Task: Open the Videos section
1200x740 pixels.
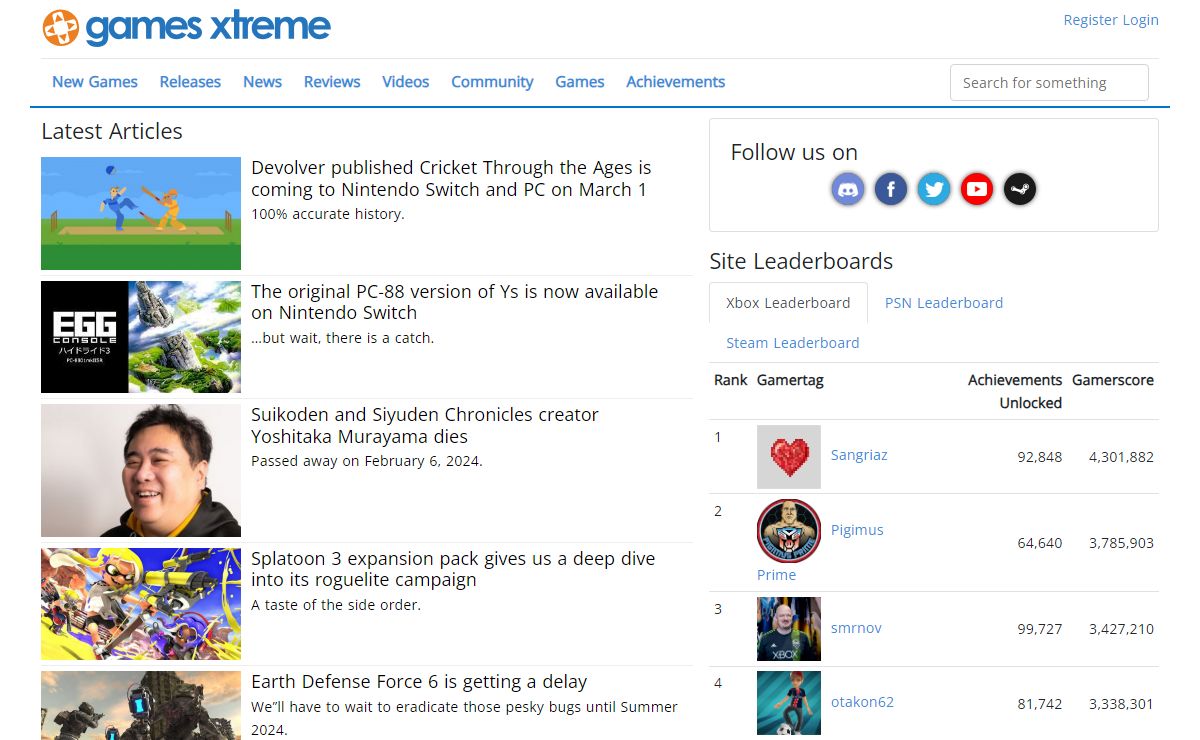Action: click(x=405, y=82)
